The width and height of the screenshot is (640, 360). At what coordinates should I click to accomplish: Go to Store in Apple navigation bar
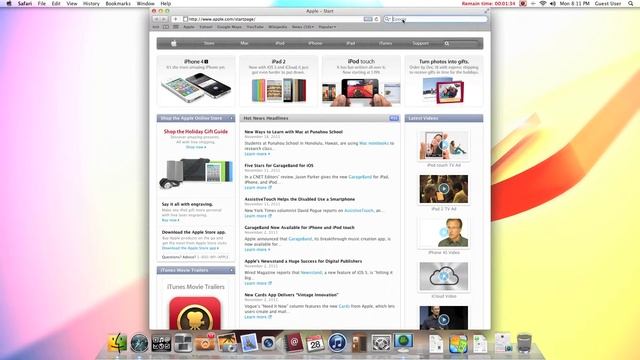coord(209,43)
